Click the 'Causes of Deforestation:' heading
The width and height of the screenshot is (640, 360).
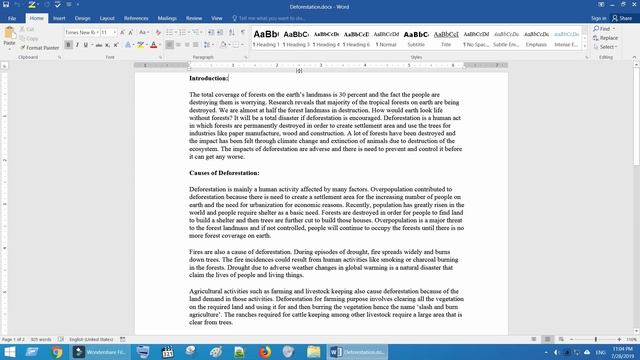click(224, 173)
